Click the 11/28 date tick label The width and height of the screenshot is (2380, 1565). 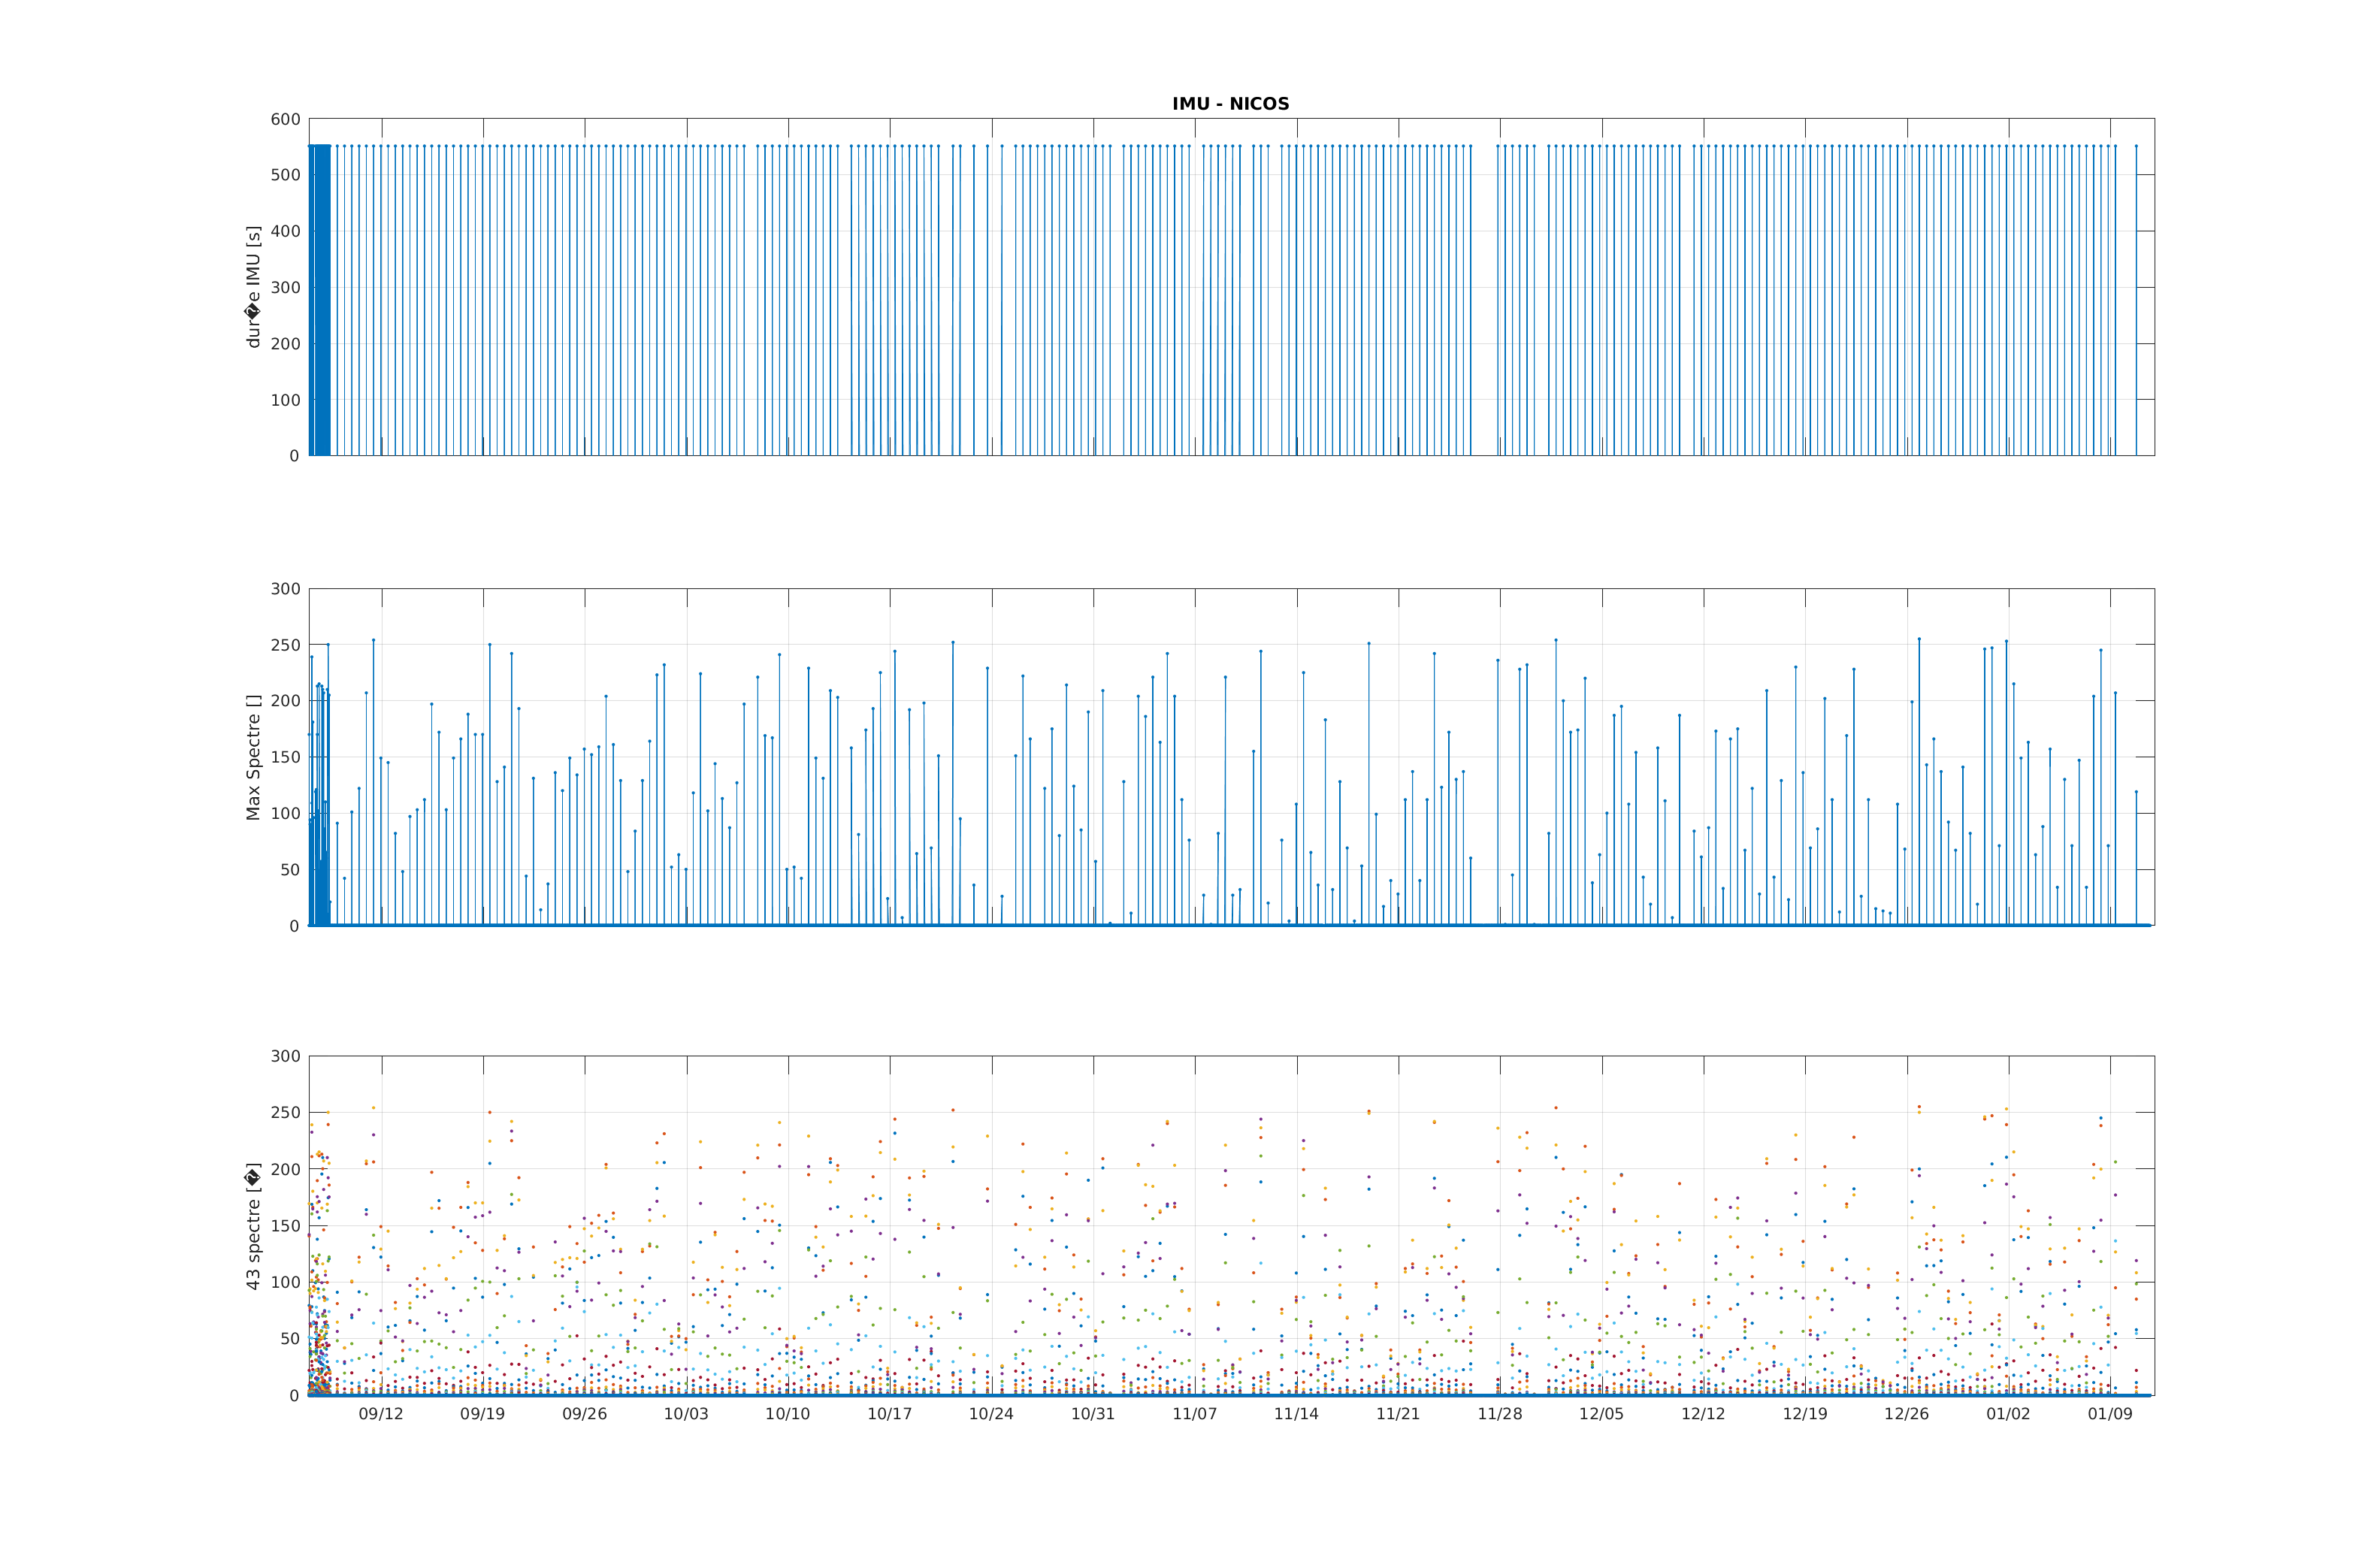pos(1500,1414)
